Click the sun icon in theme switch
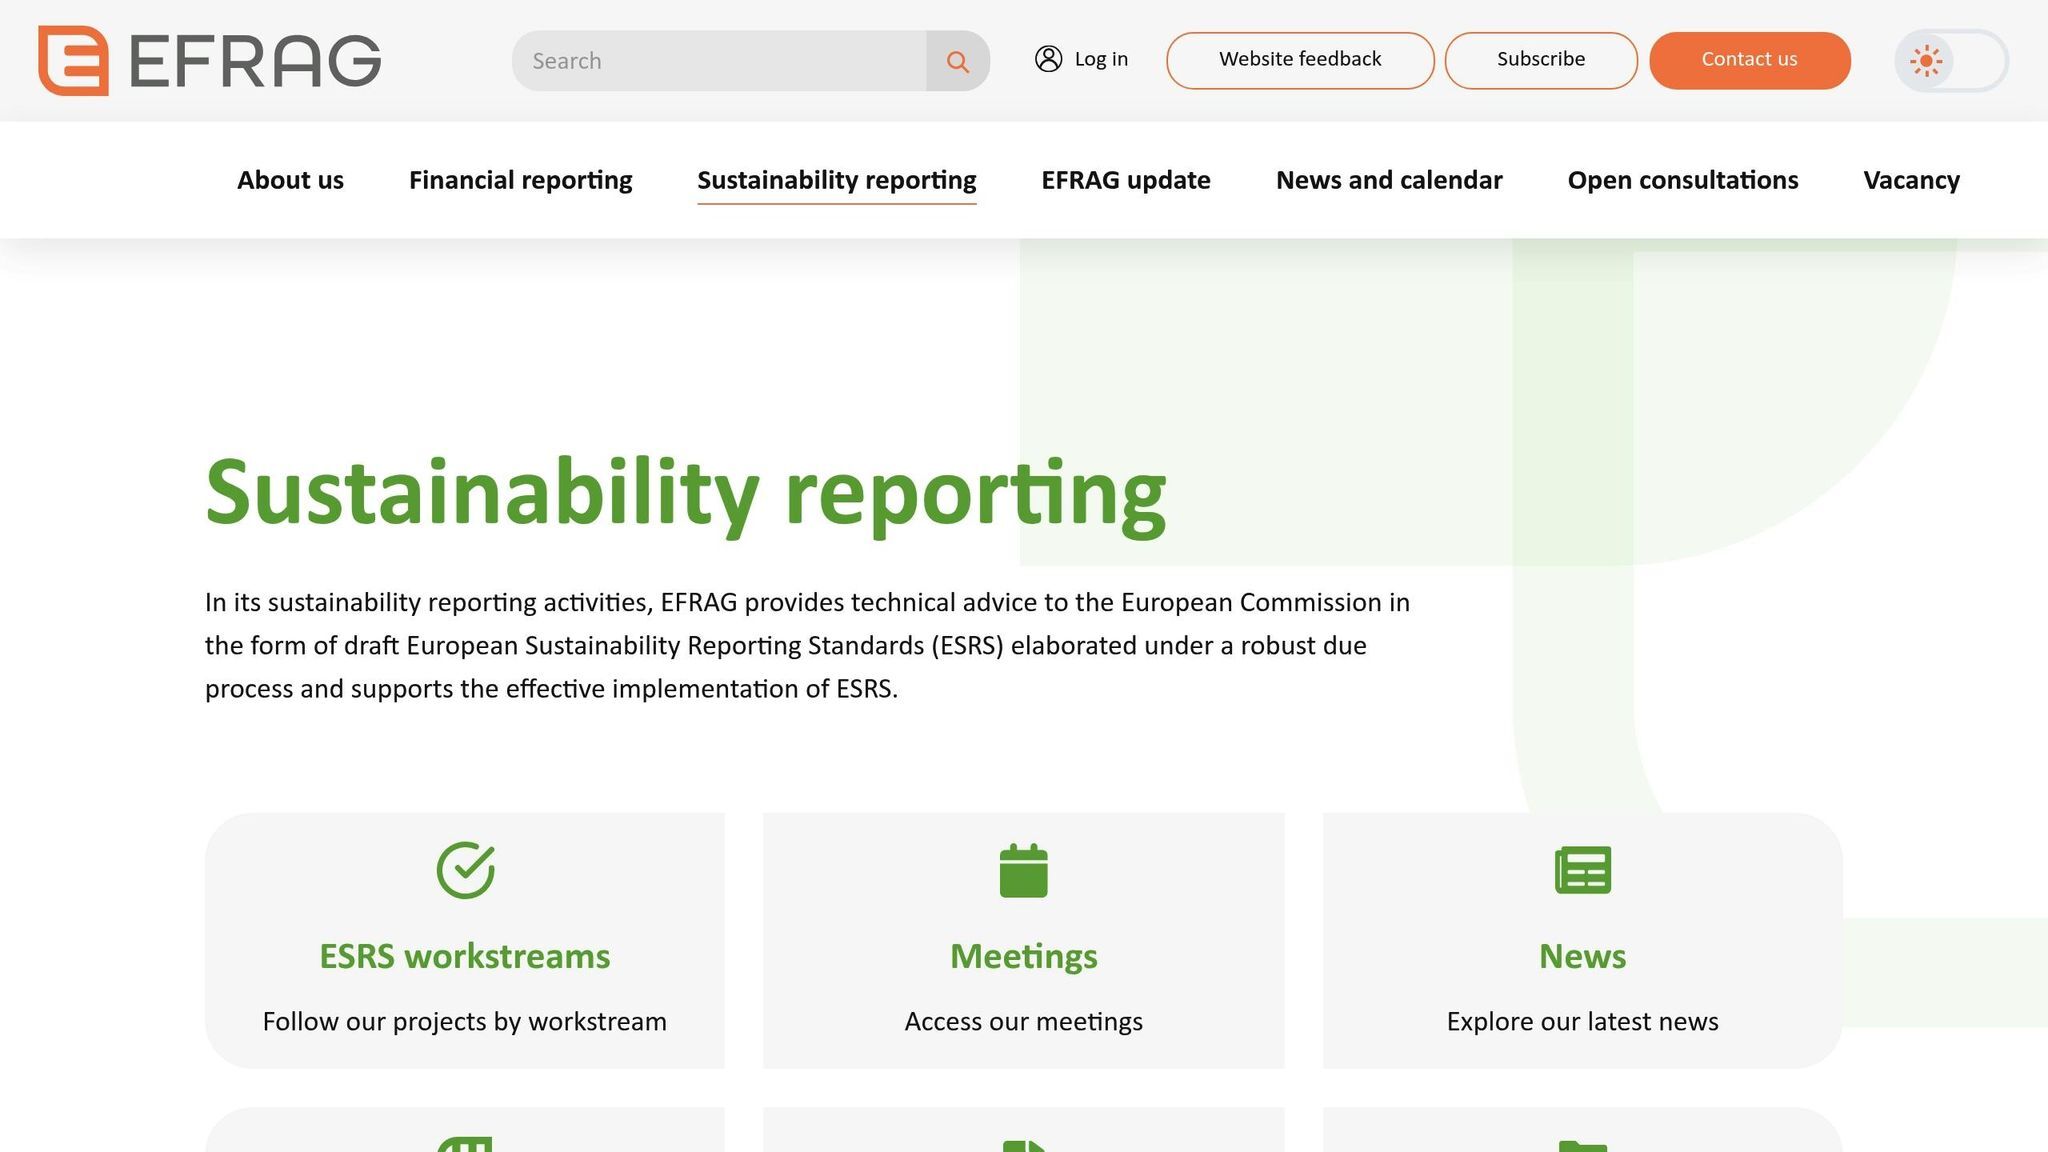The height and width of the screenshot is (1152, 2048). coord(1925,61)
